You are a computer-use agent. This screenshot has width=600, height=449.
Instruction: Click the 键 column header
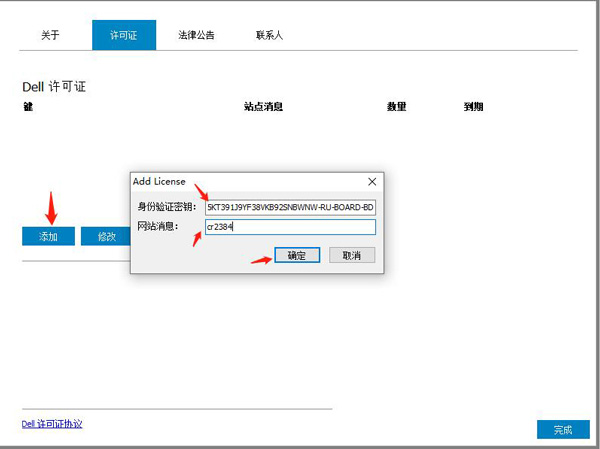pyautogui.click(x=27, y=105)
